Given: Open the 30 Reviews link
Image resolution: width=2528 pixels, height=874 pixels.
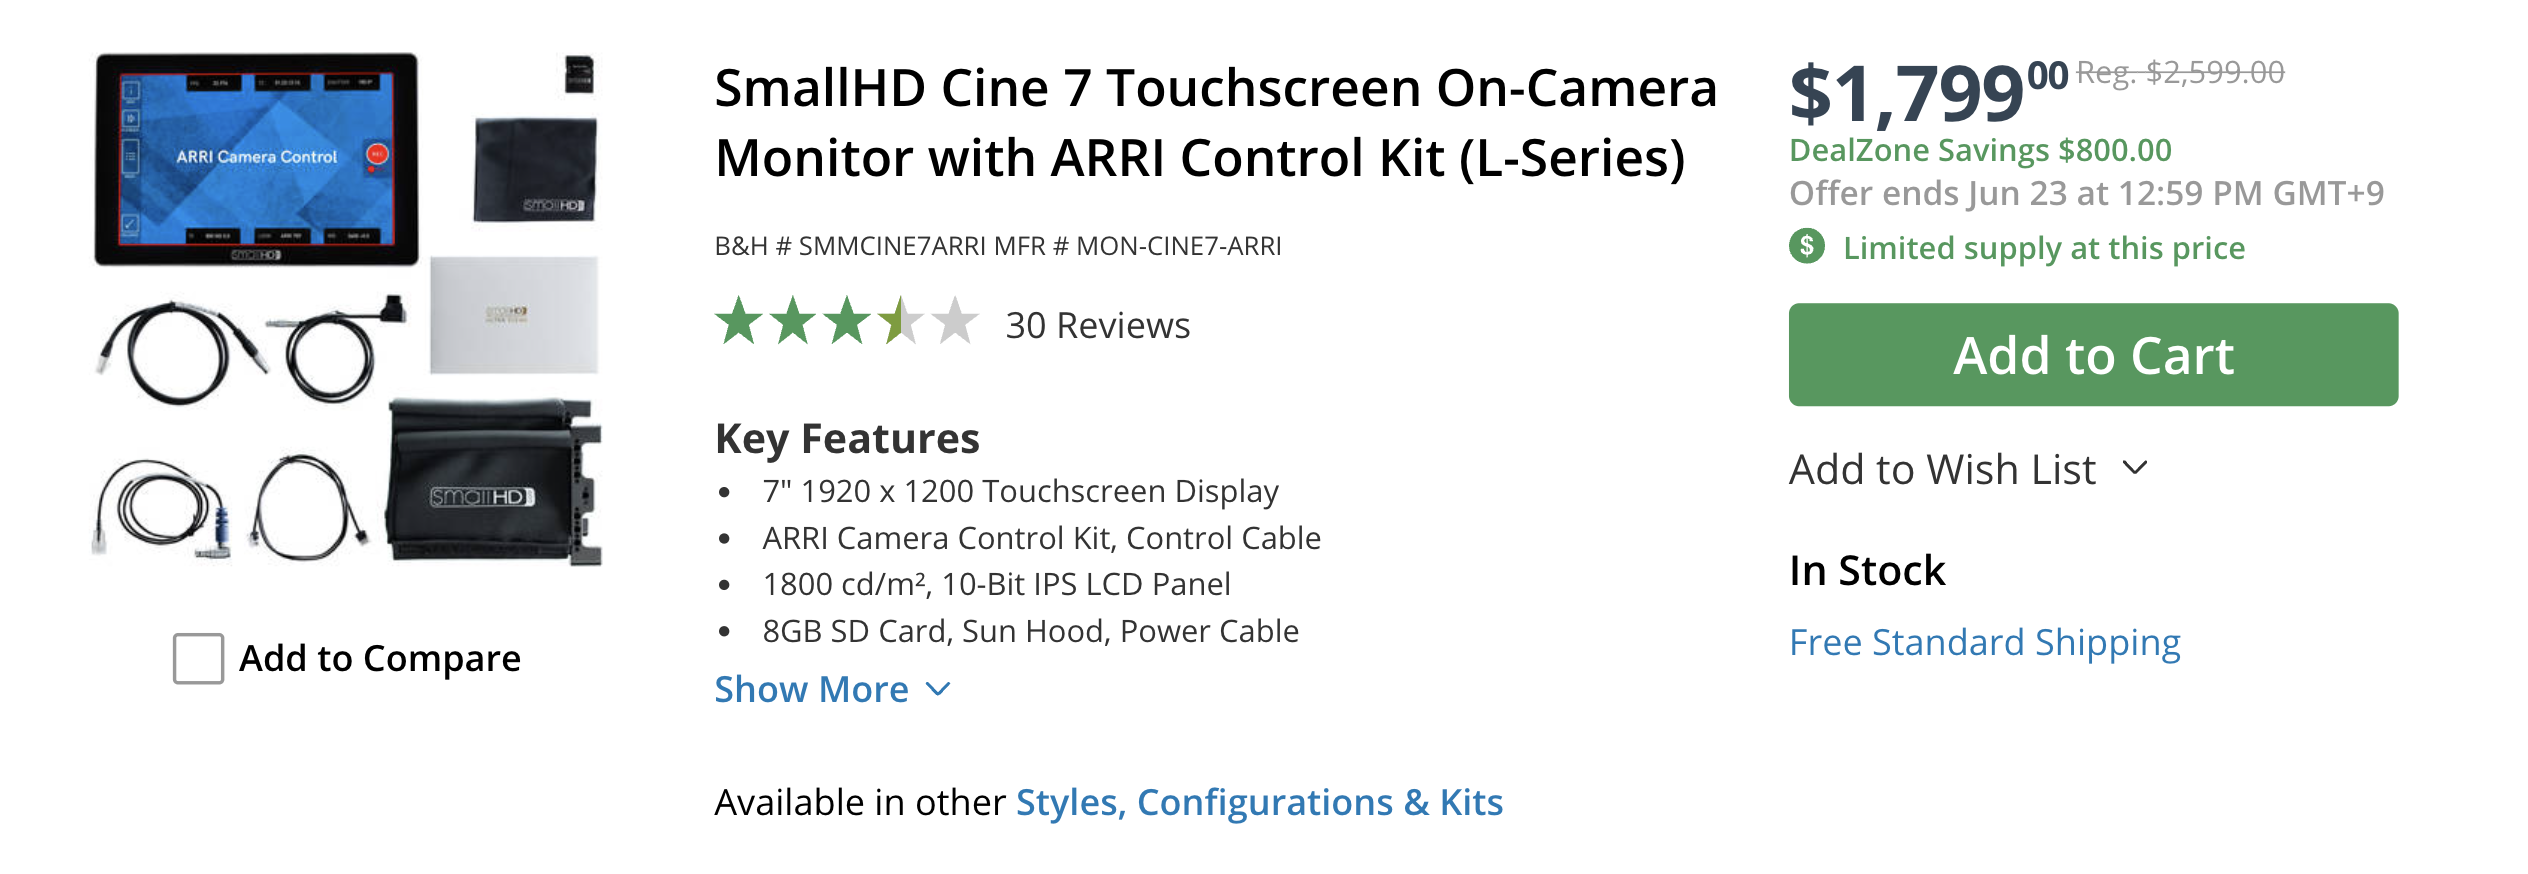Looking at the screenshot, I should 1097,325.
